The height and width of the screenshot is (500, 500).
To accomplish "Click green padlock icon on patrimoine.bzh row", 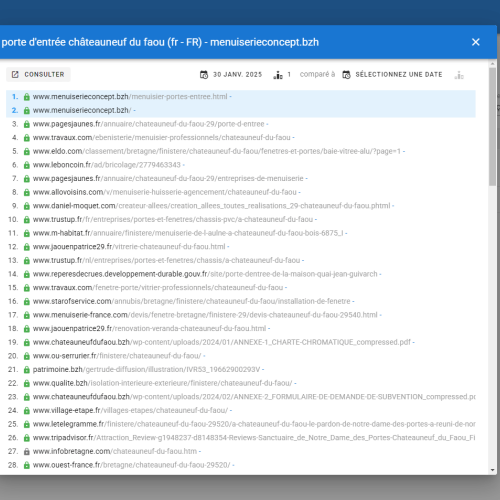I will (x=27, y=370).
